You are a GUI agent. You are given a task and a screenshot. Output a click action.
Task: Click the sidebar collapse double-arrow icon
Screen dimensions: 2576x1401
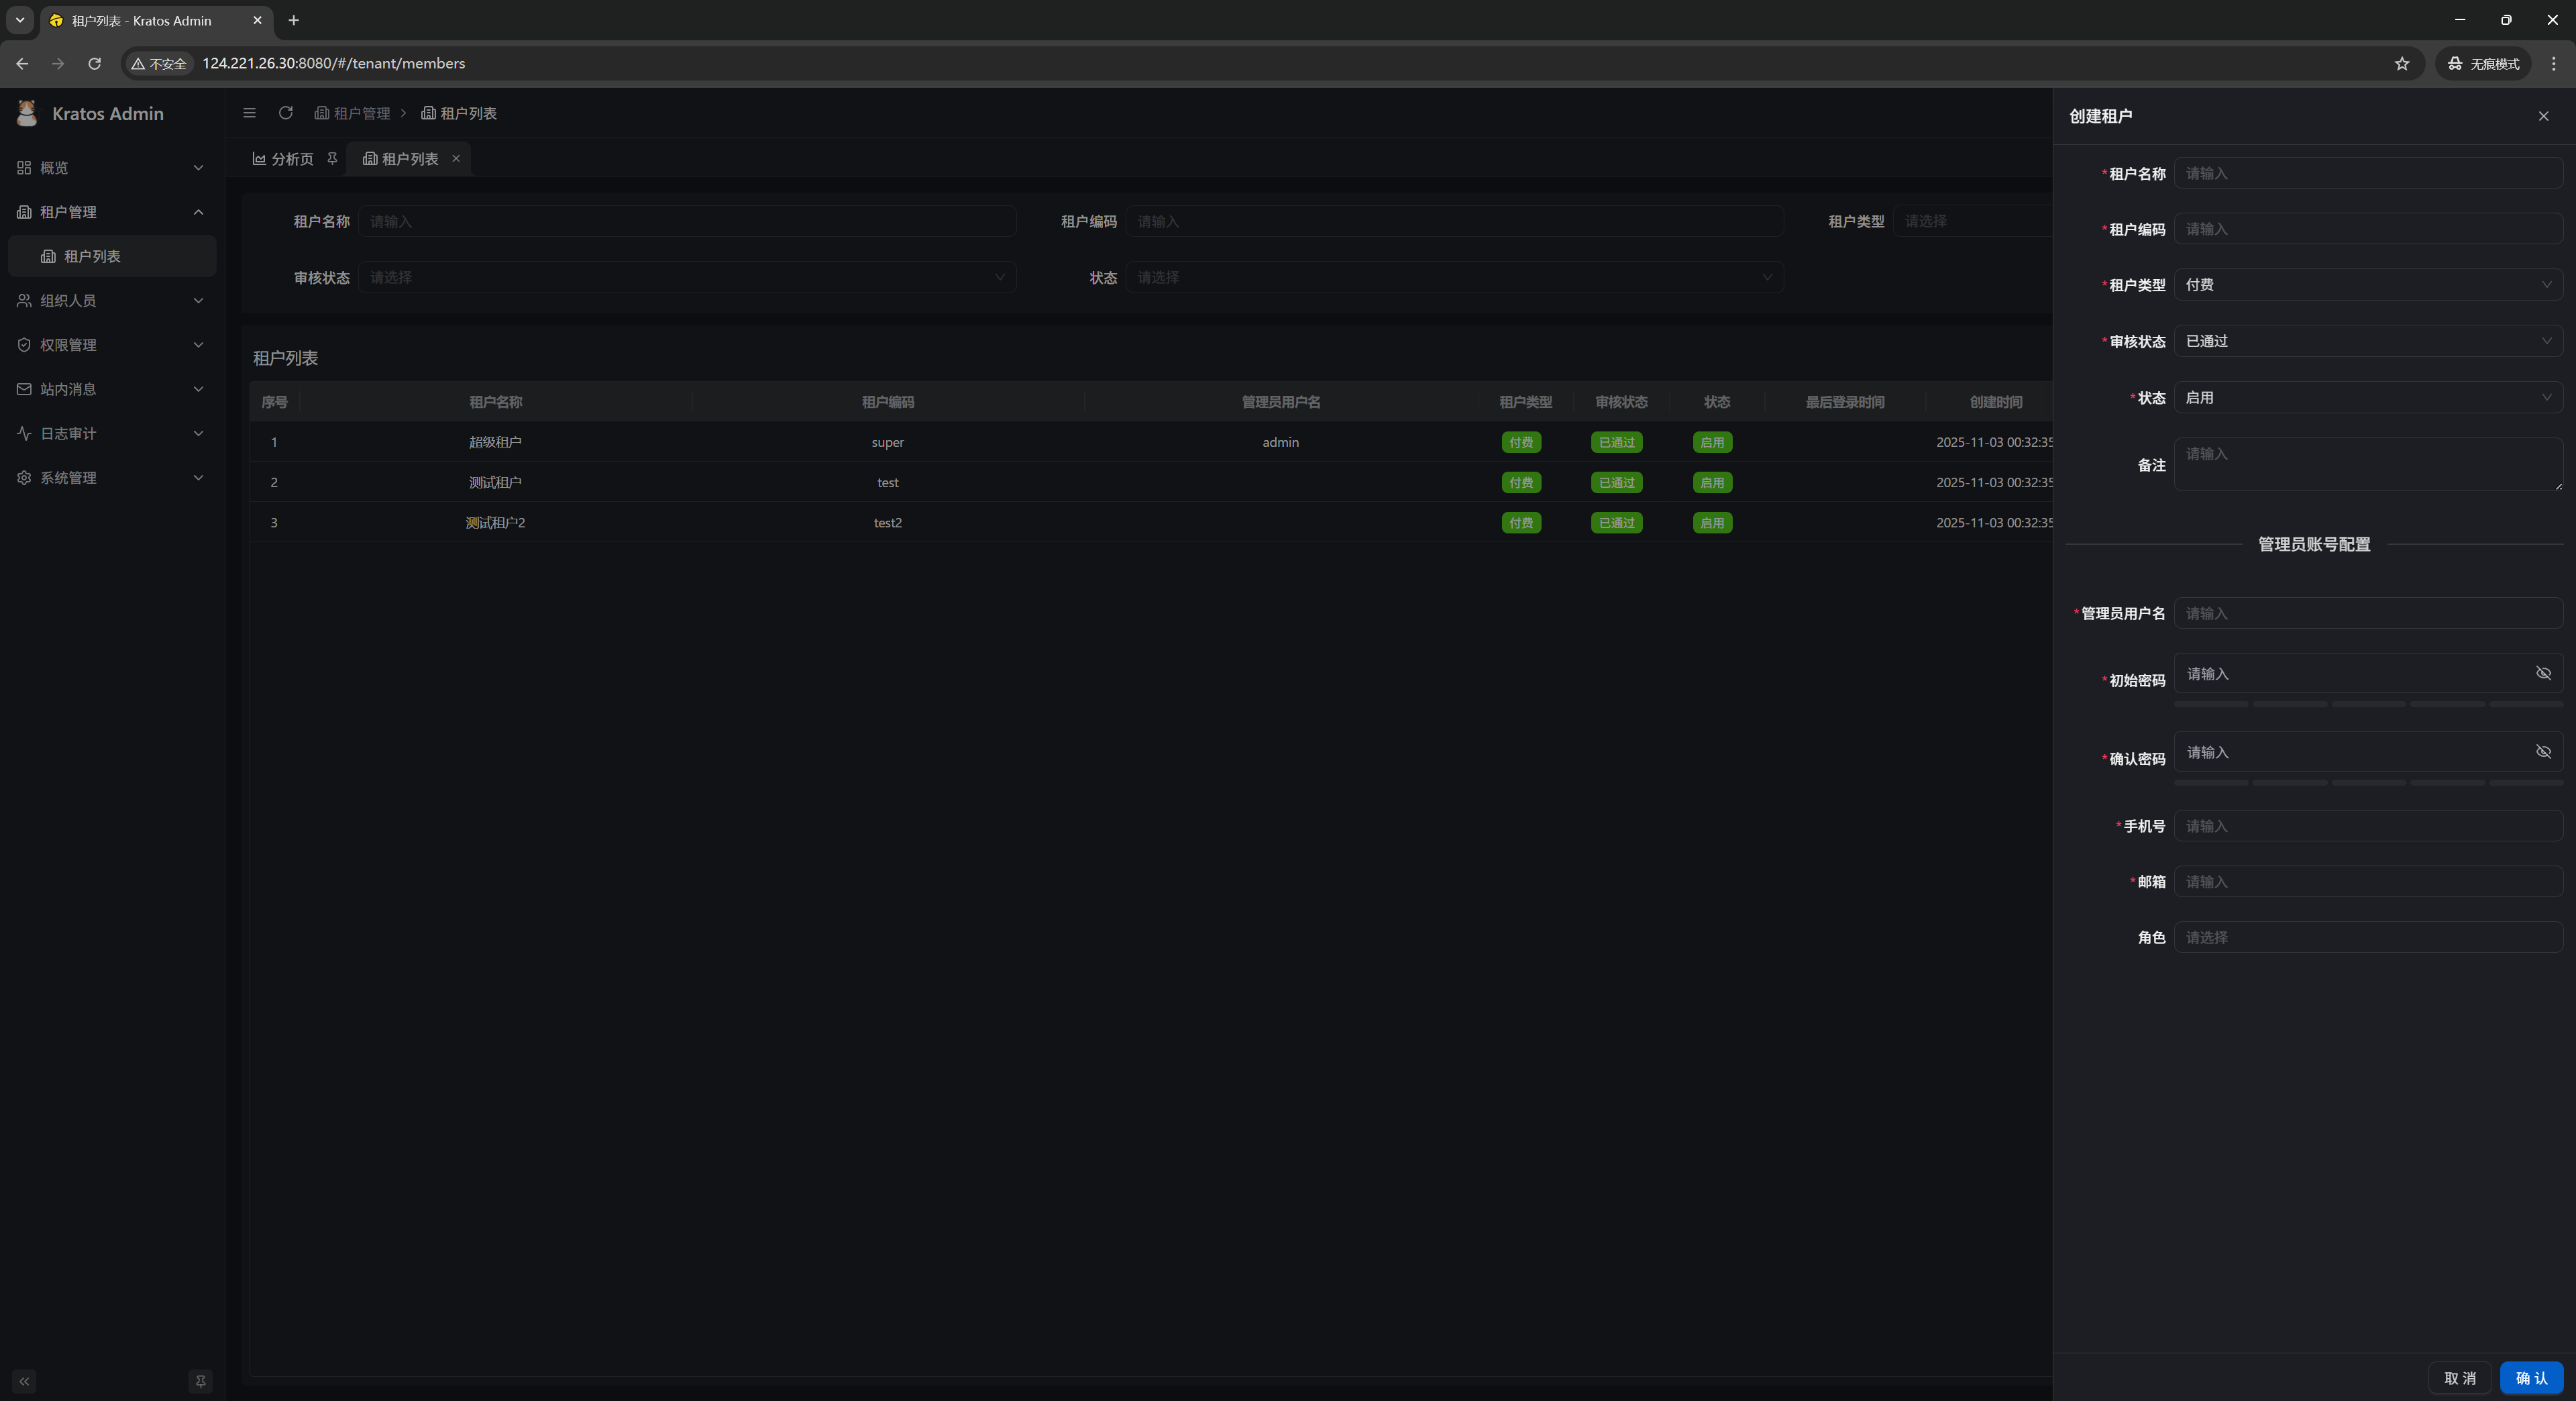click(24, 1381)
